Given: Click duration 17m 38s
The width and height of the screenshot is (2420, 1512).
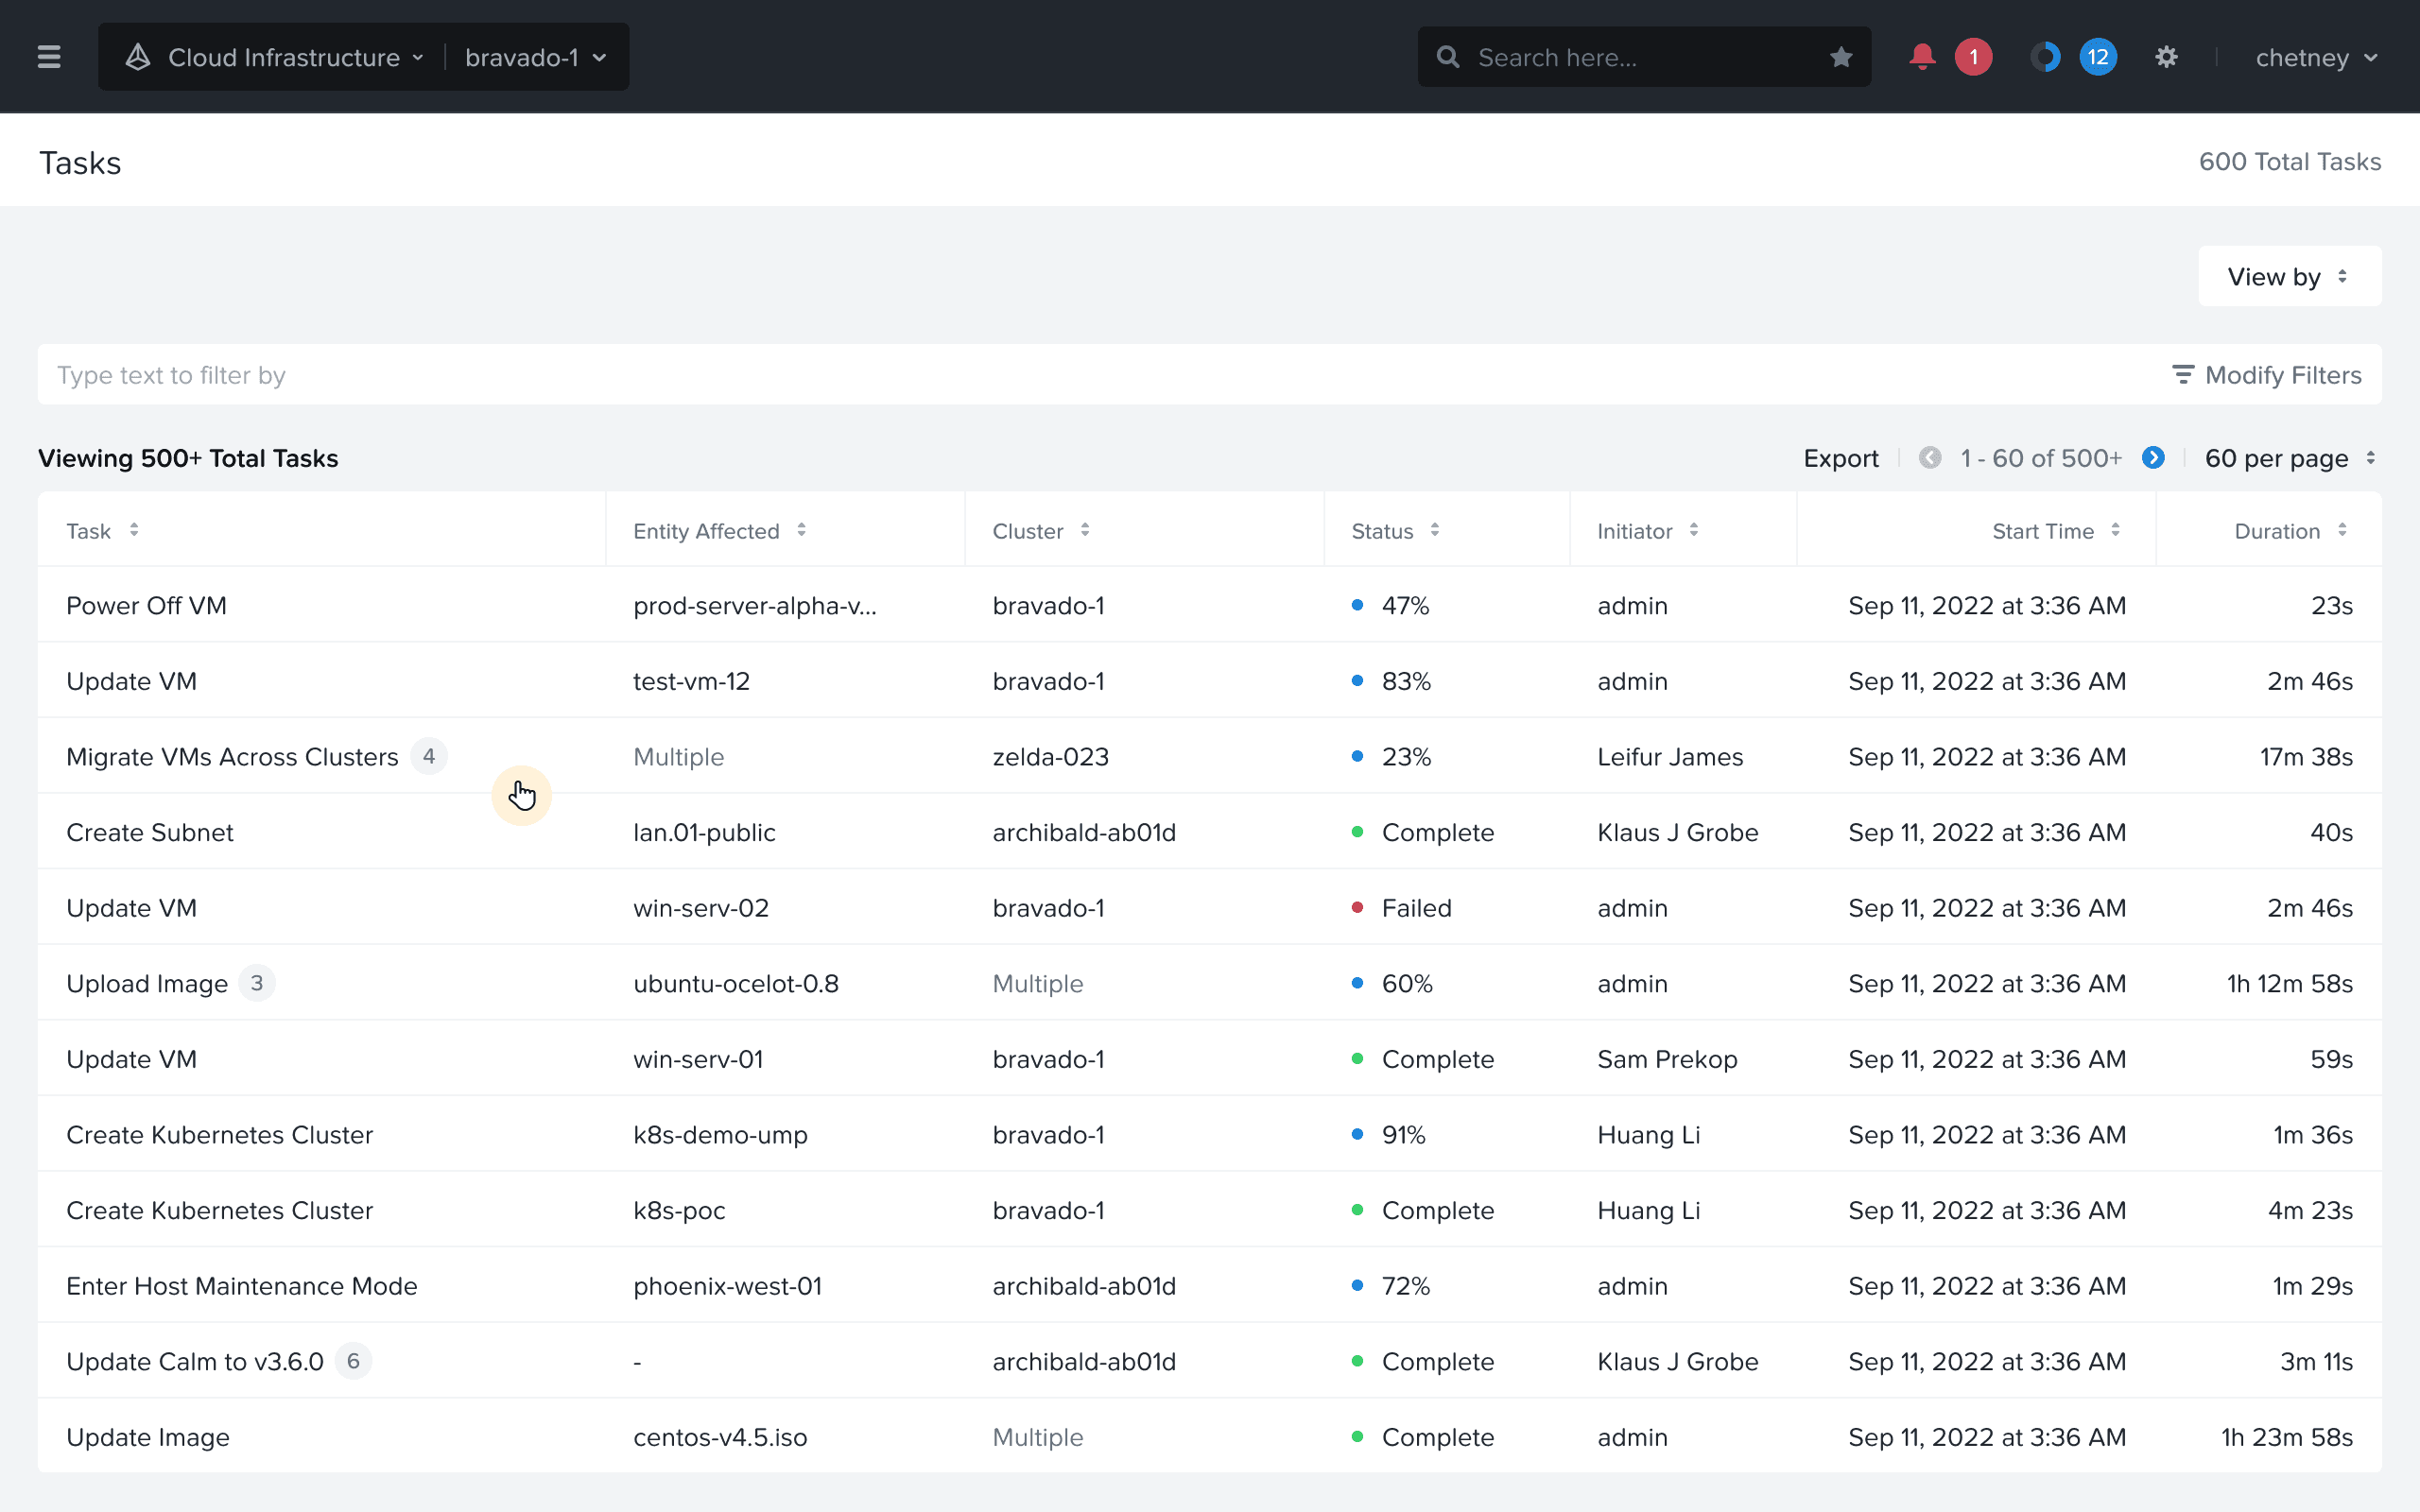Looking at the screenshot, I should point(2306,757).
